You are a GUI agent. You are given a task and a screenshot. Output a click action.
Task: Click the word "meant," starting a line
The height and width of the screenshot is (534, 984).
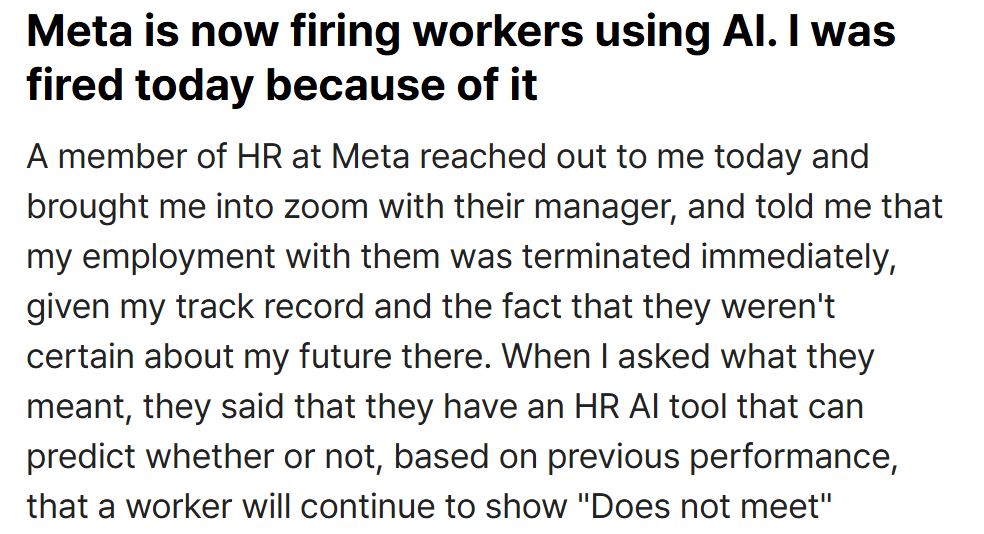pyautogui.click(x=79, y=408)
